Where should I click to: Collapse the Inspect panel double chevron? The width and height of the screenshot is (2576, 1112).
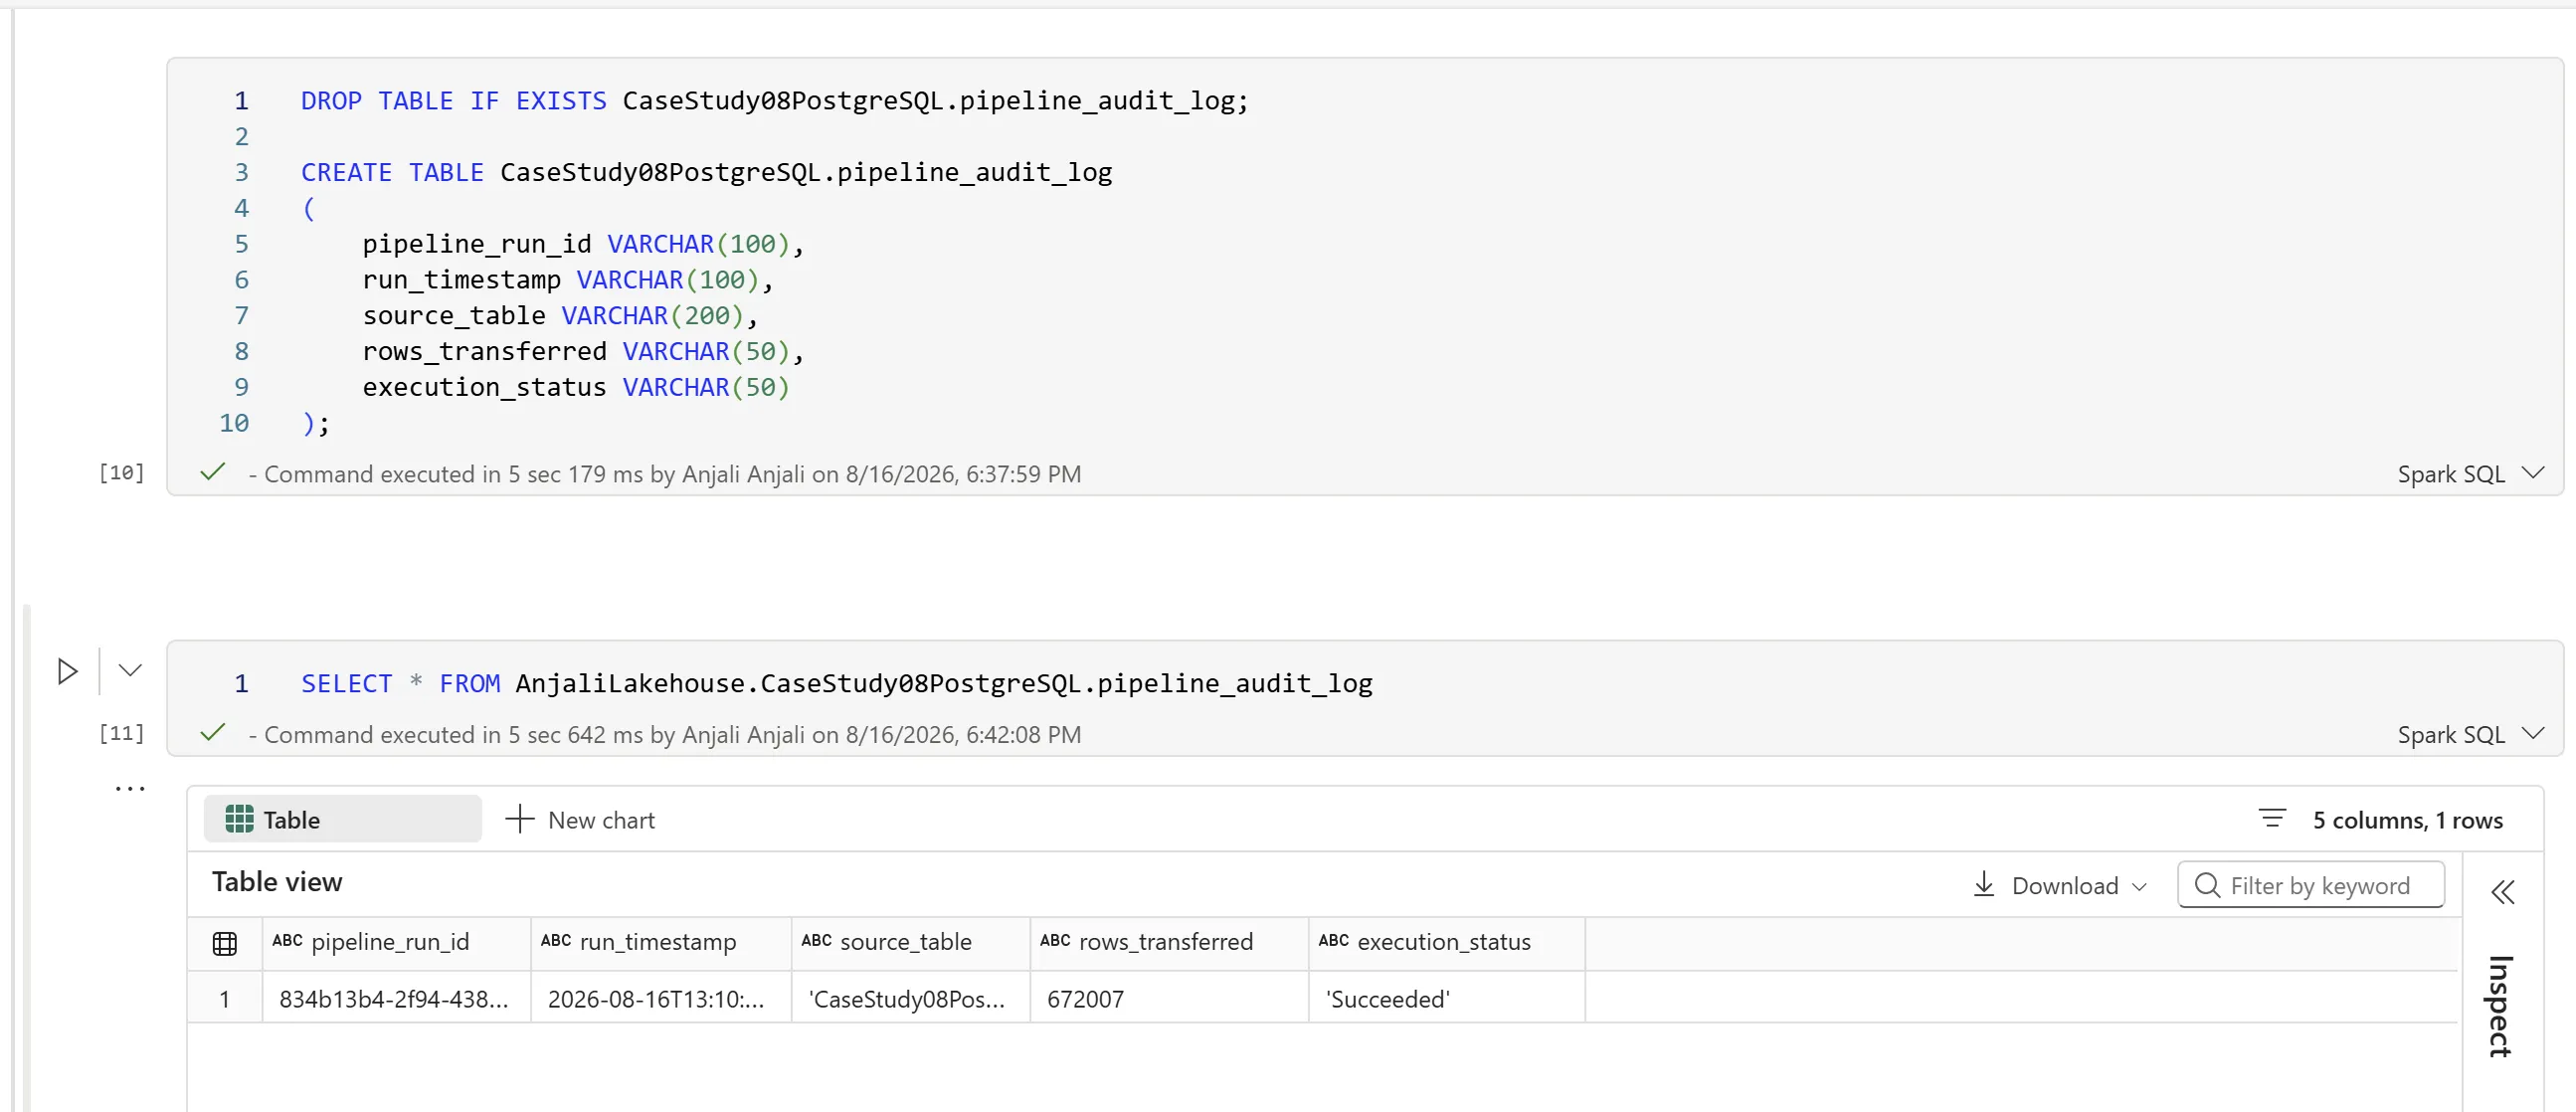coord(2503,891)
